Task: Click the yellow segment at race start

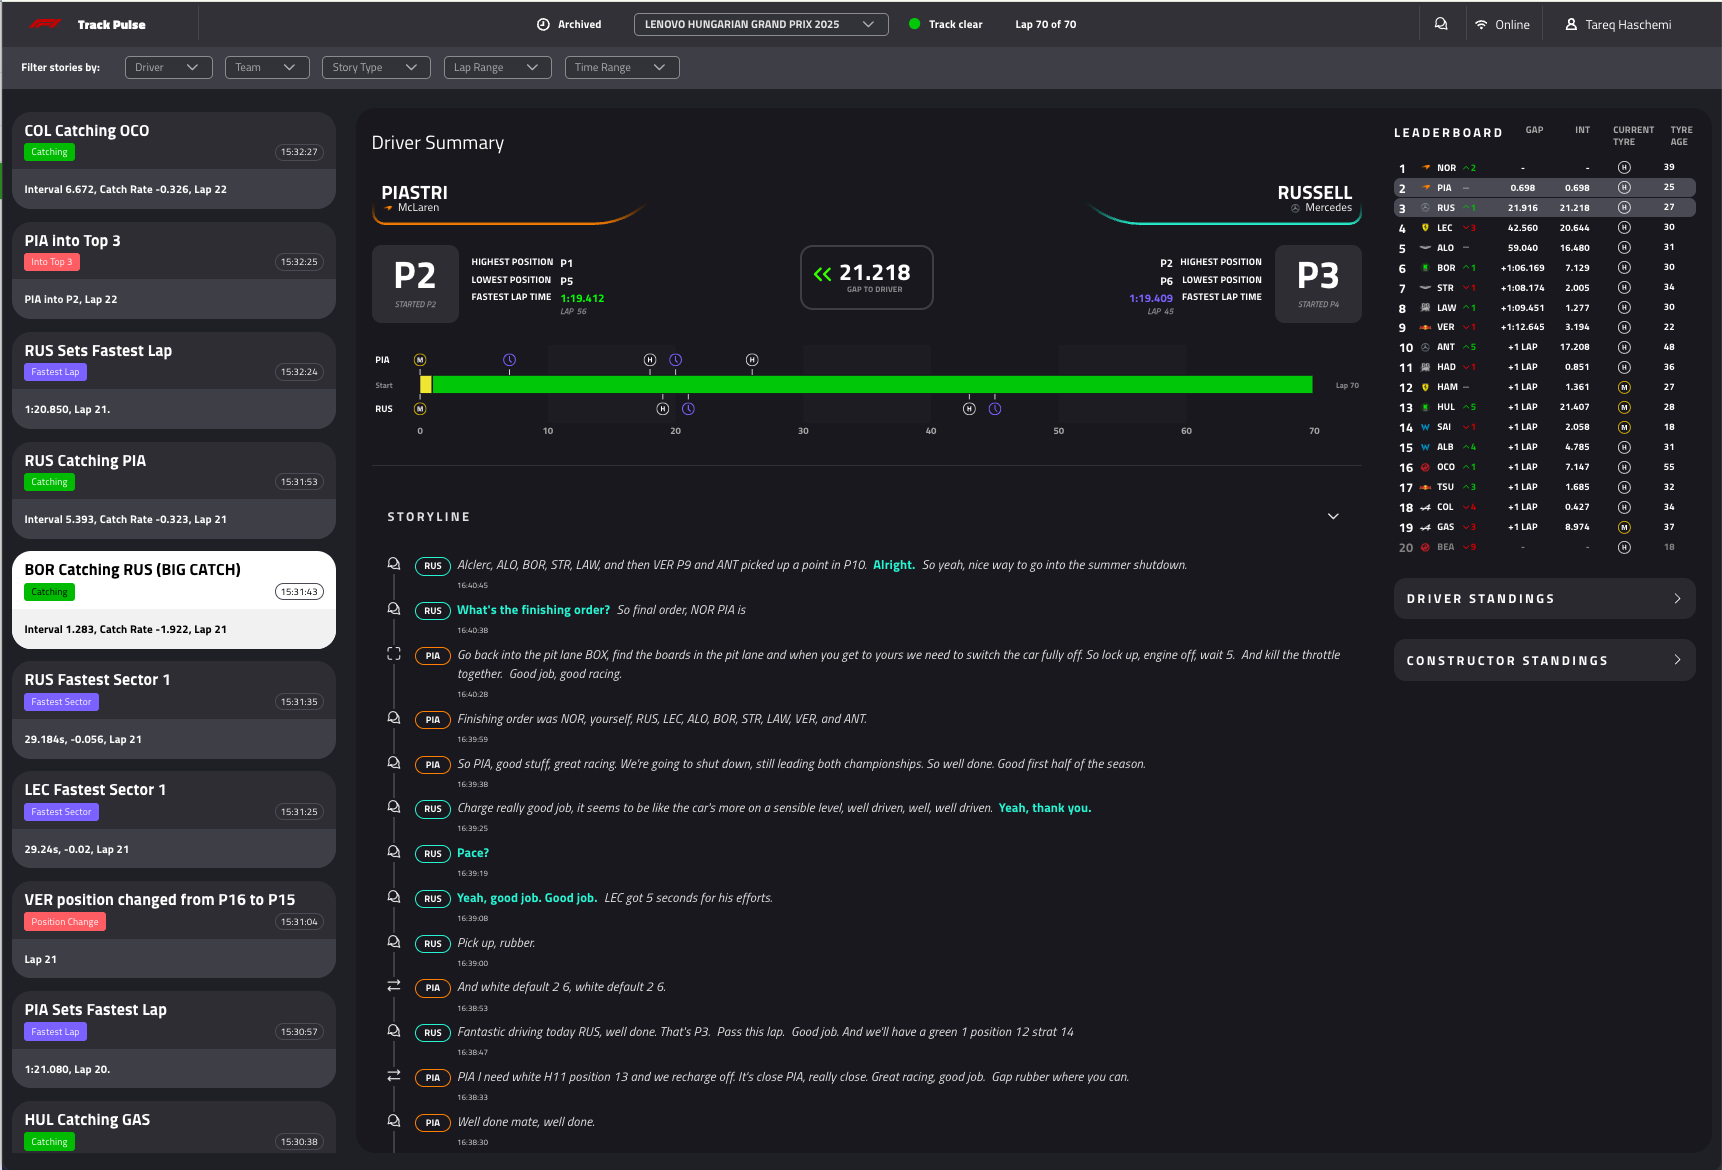Action: coord(426,385)
